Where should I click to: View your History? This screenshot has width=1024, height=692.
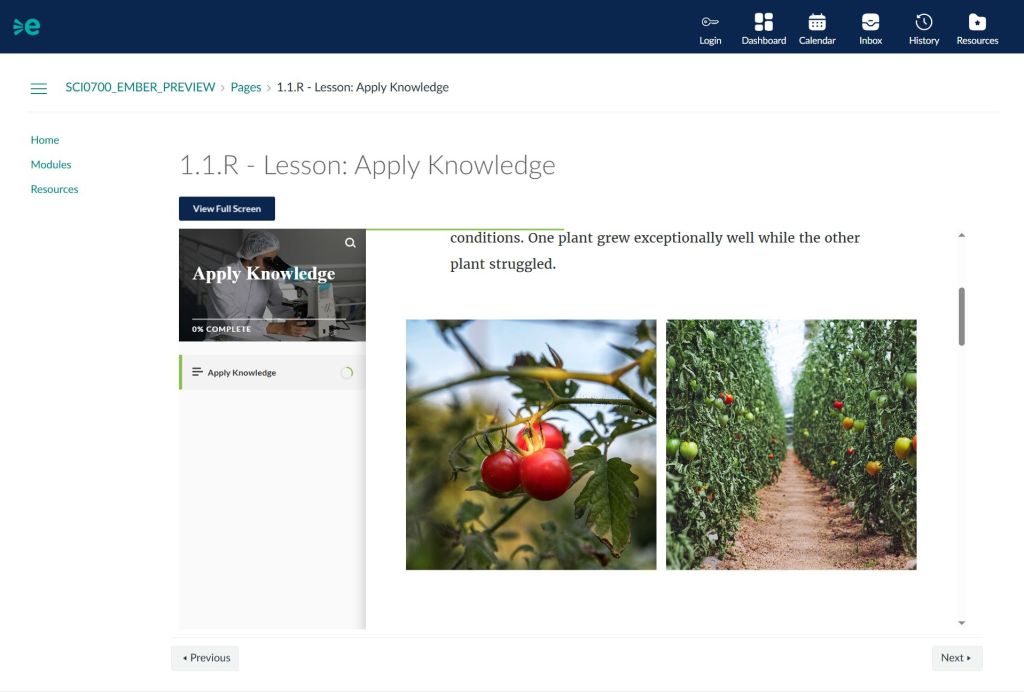click(x=923, y=27)
